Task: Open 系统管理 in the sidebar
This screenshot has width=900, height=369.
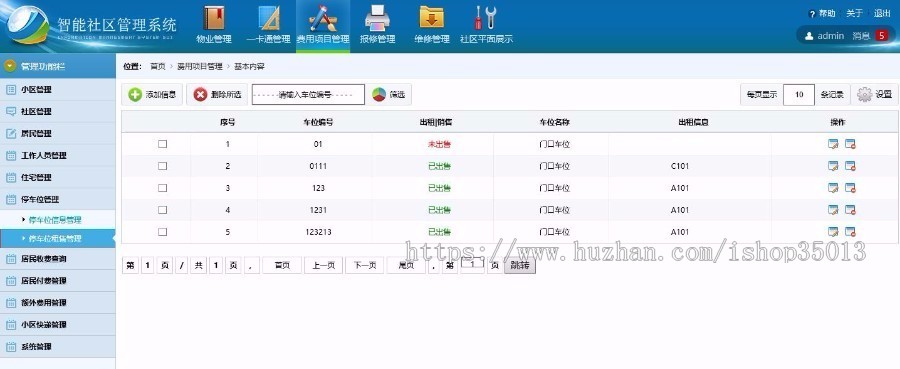Action: [x=57, y=347]
